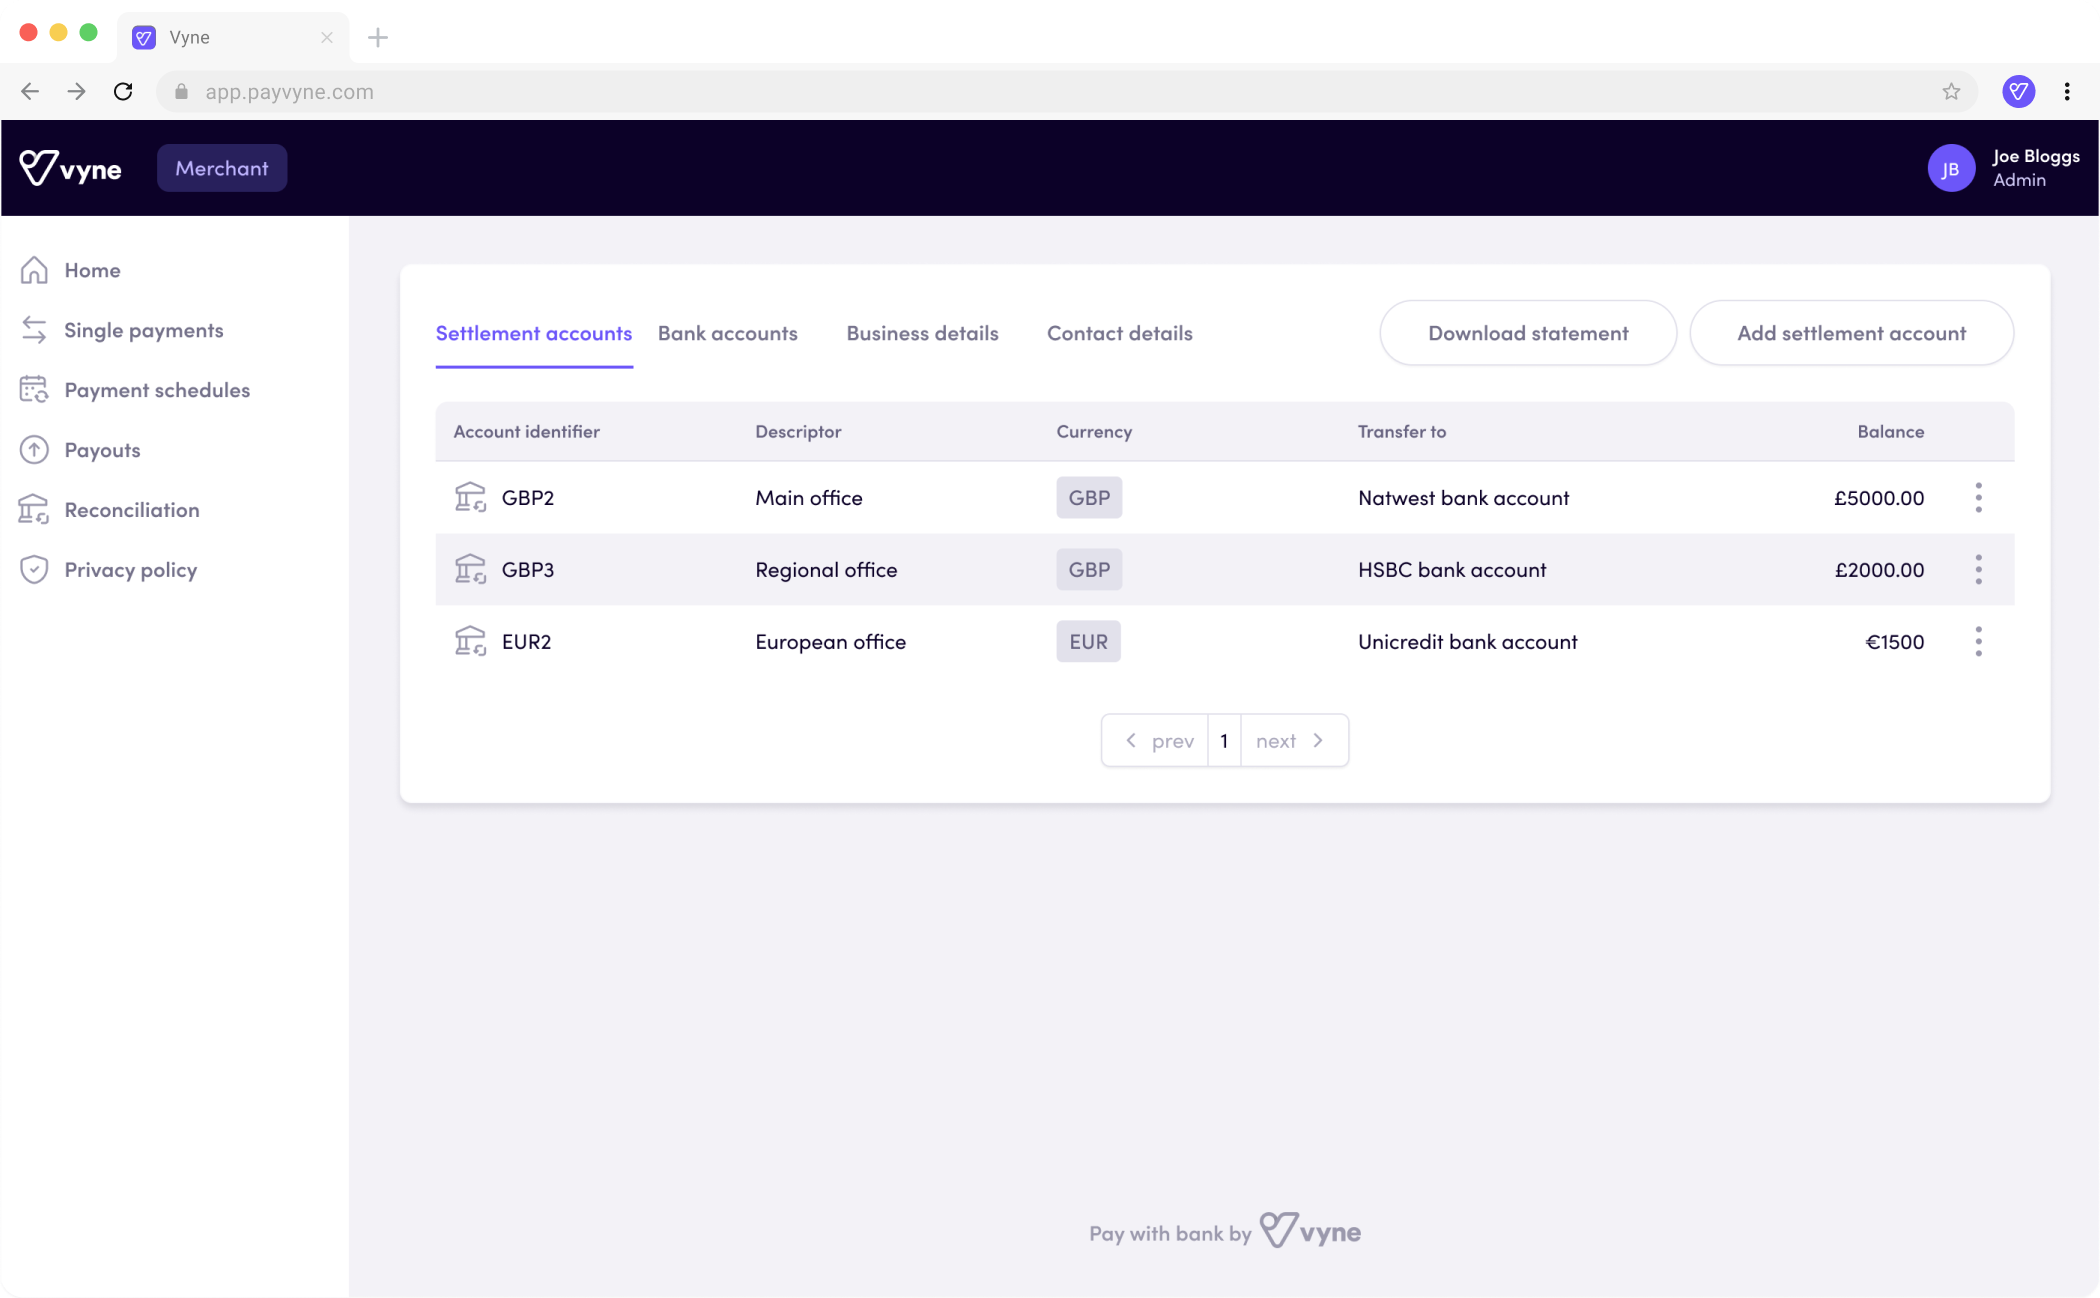Open the three-dot menu for GBP3

pos(1978,569)
